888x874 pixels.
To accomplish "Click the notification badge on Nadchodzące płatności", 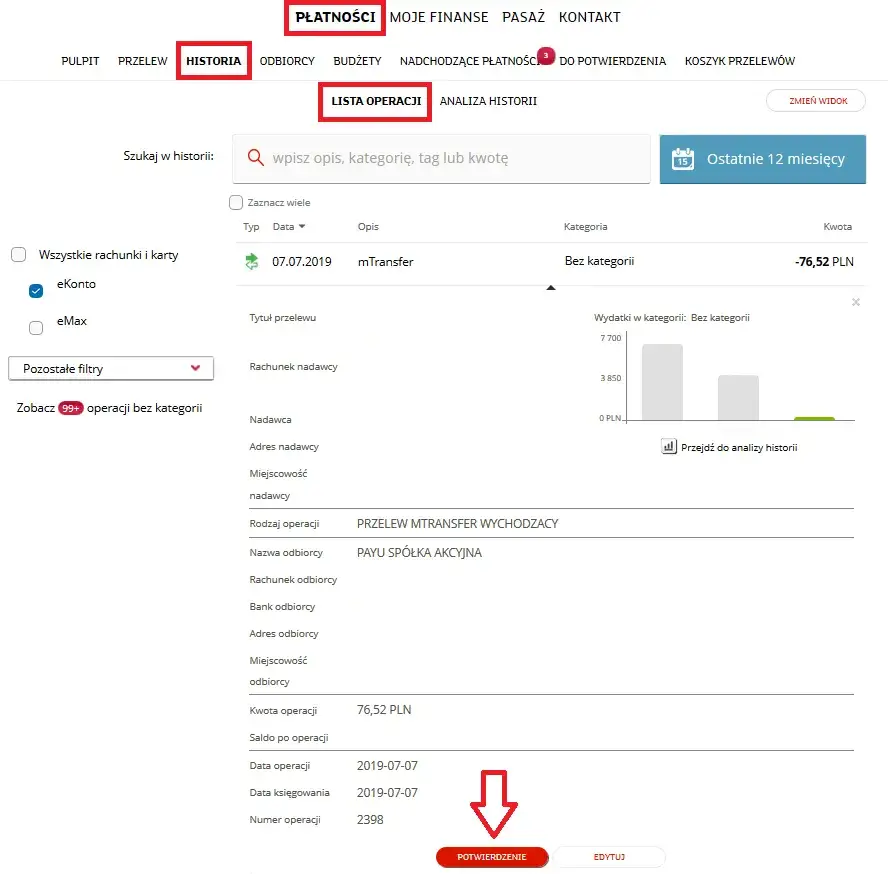I will tap(545, 56).
